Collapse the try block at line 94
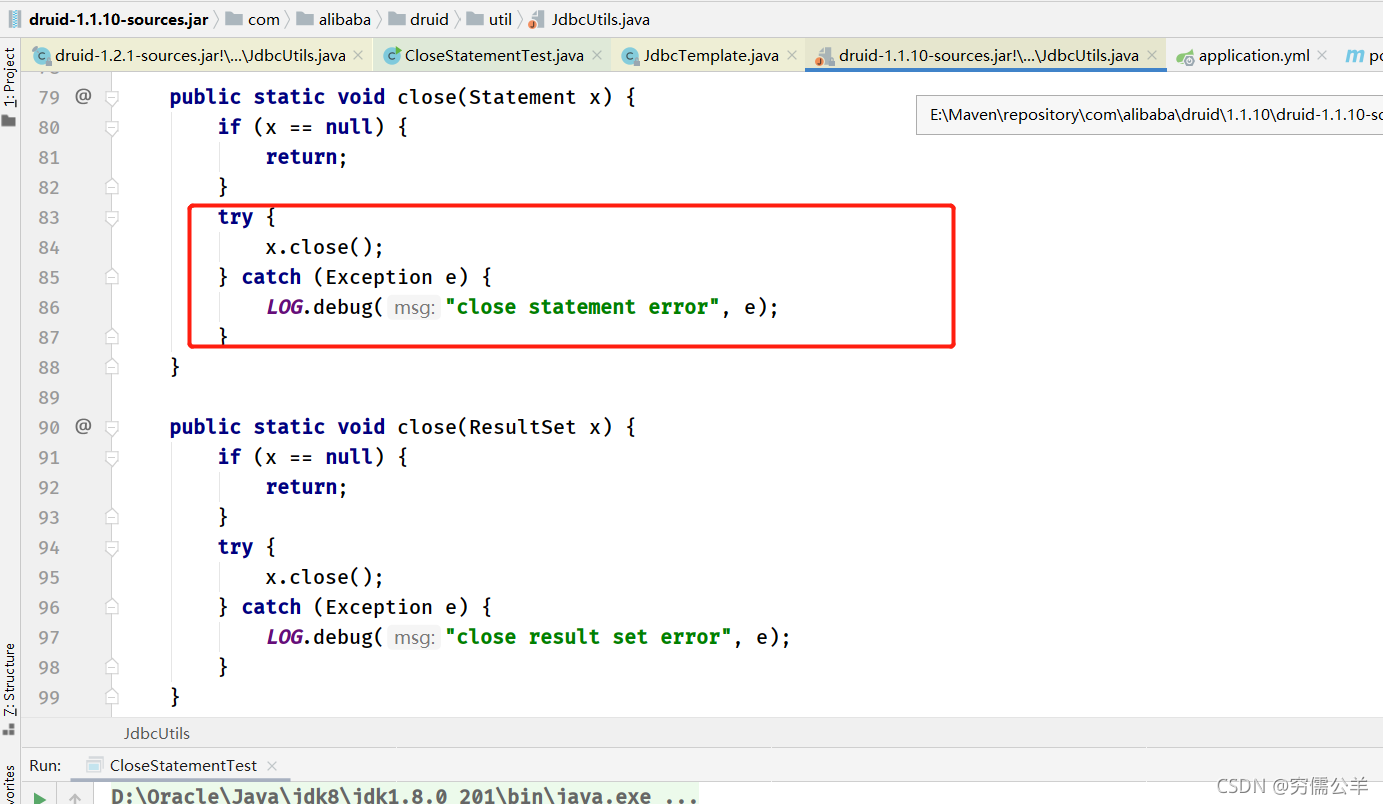 pos(112,547)
